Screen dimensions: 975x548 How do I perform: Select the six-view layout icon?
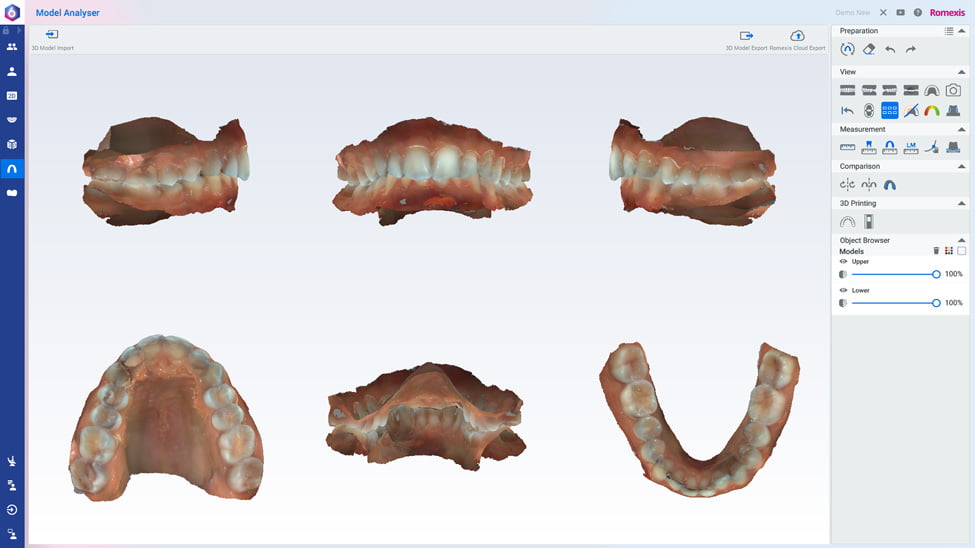[x=890, y=110]
